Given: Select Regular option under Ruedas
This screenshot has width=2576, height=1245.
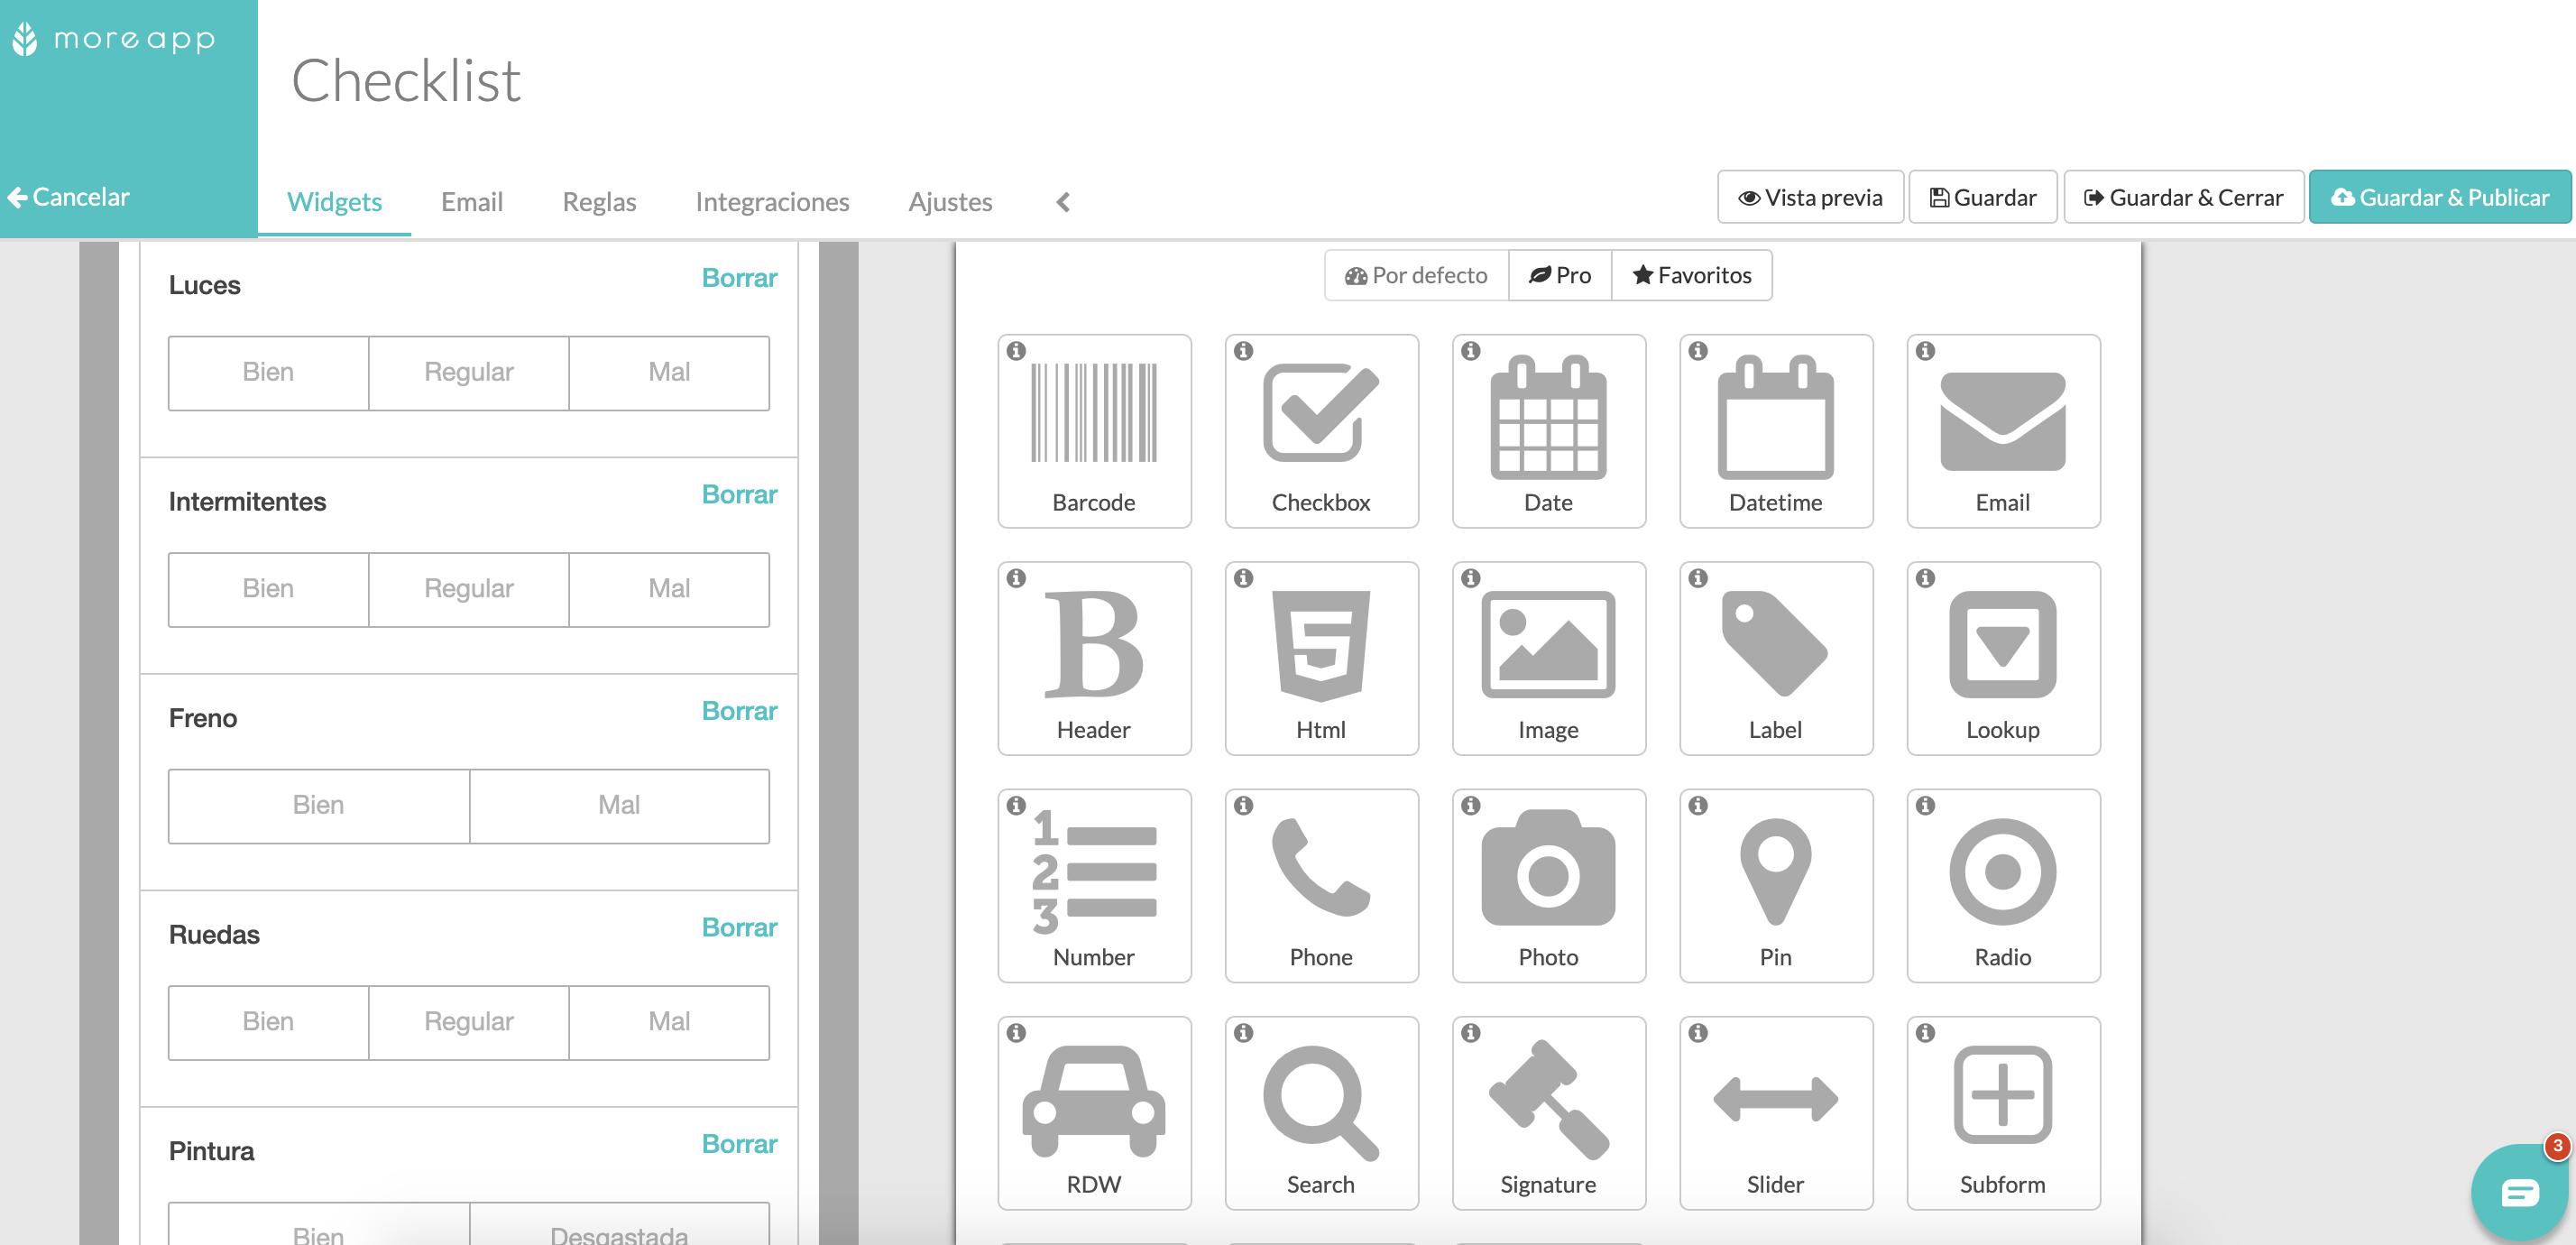Looking at the screenshot, I should coord(470,1020).
